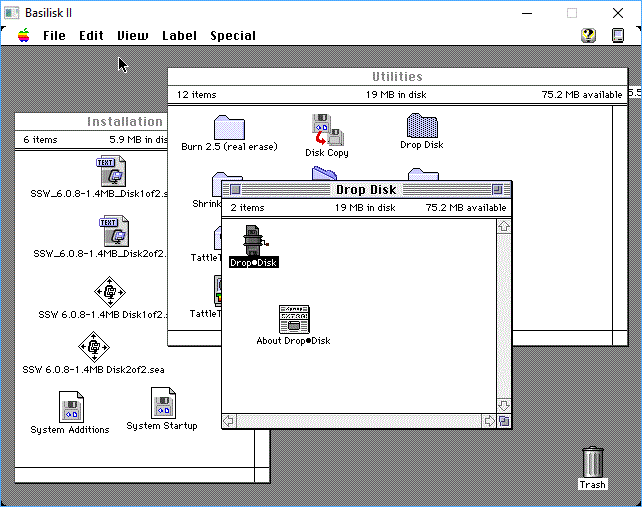Click scroll down arrow in Drop Disk window
Viewport: 642px width, 507px height.
point(504,406)
